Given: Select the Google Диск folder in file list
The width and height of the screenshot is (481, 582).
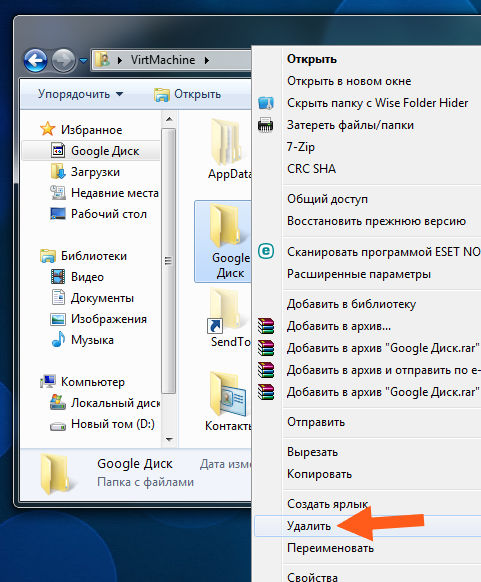Looking at the screenshot, I should [223, 242].
